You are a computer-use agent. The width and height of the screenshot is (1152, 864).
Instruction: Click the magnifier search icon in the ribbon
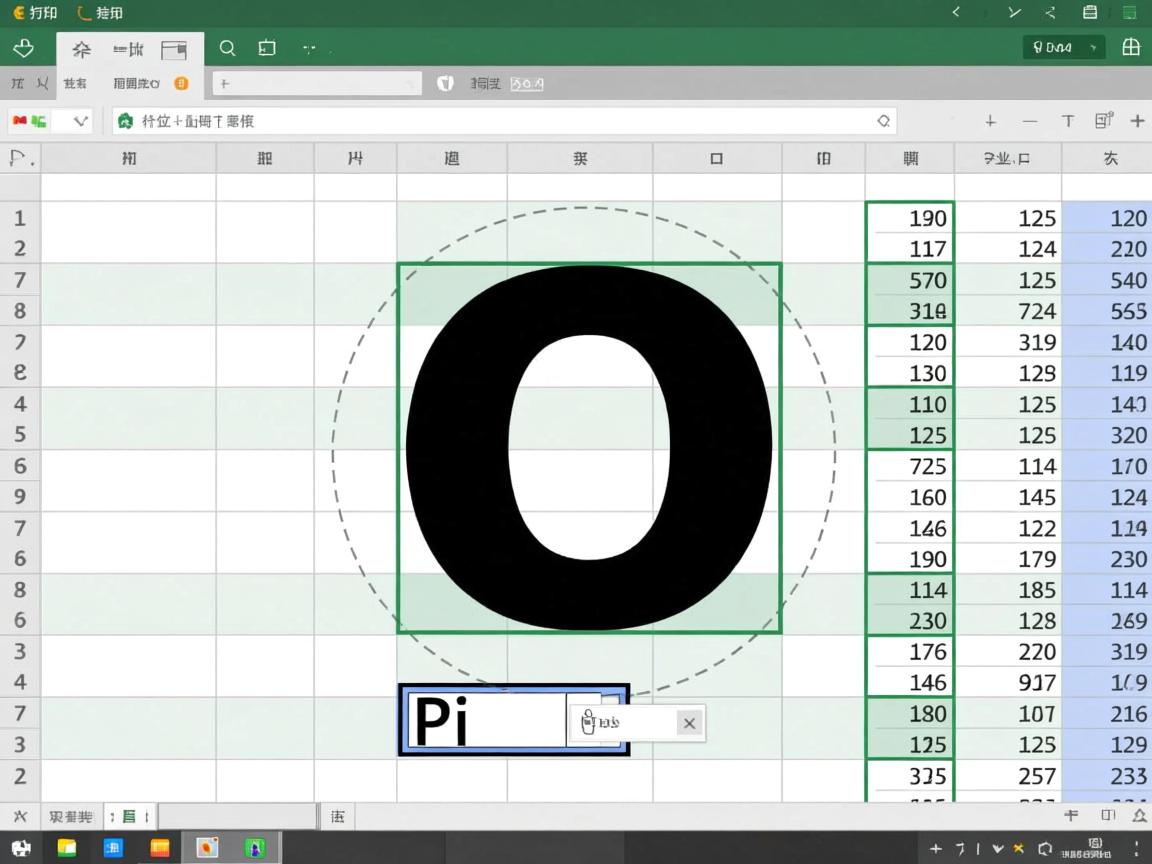point(228,48)
